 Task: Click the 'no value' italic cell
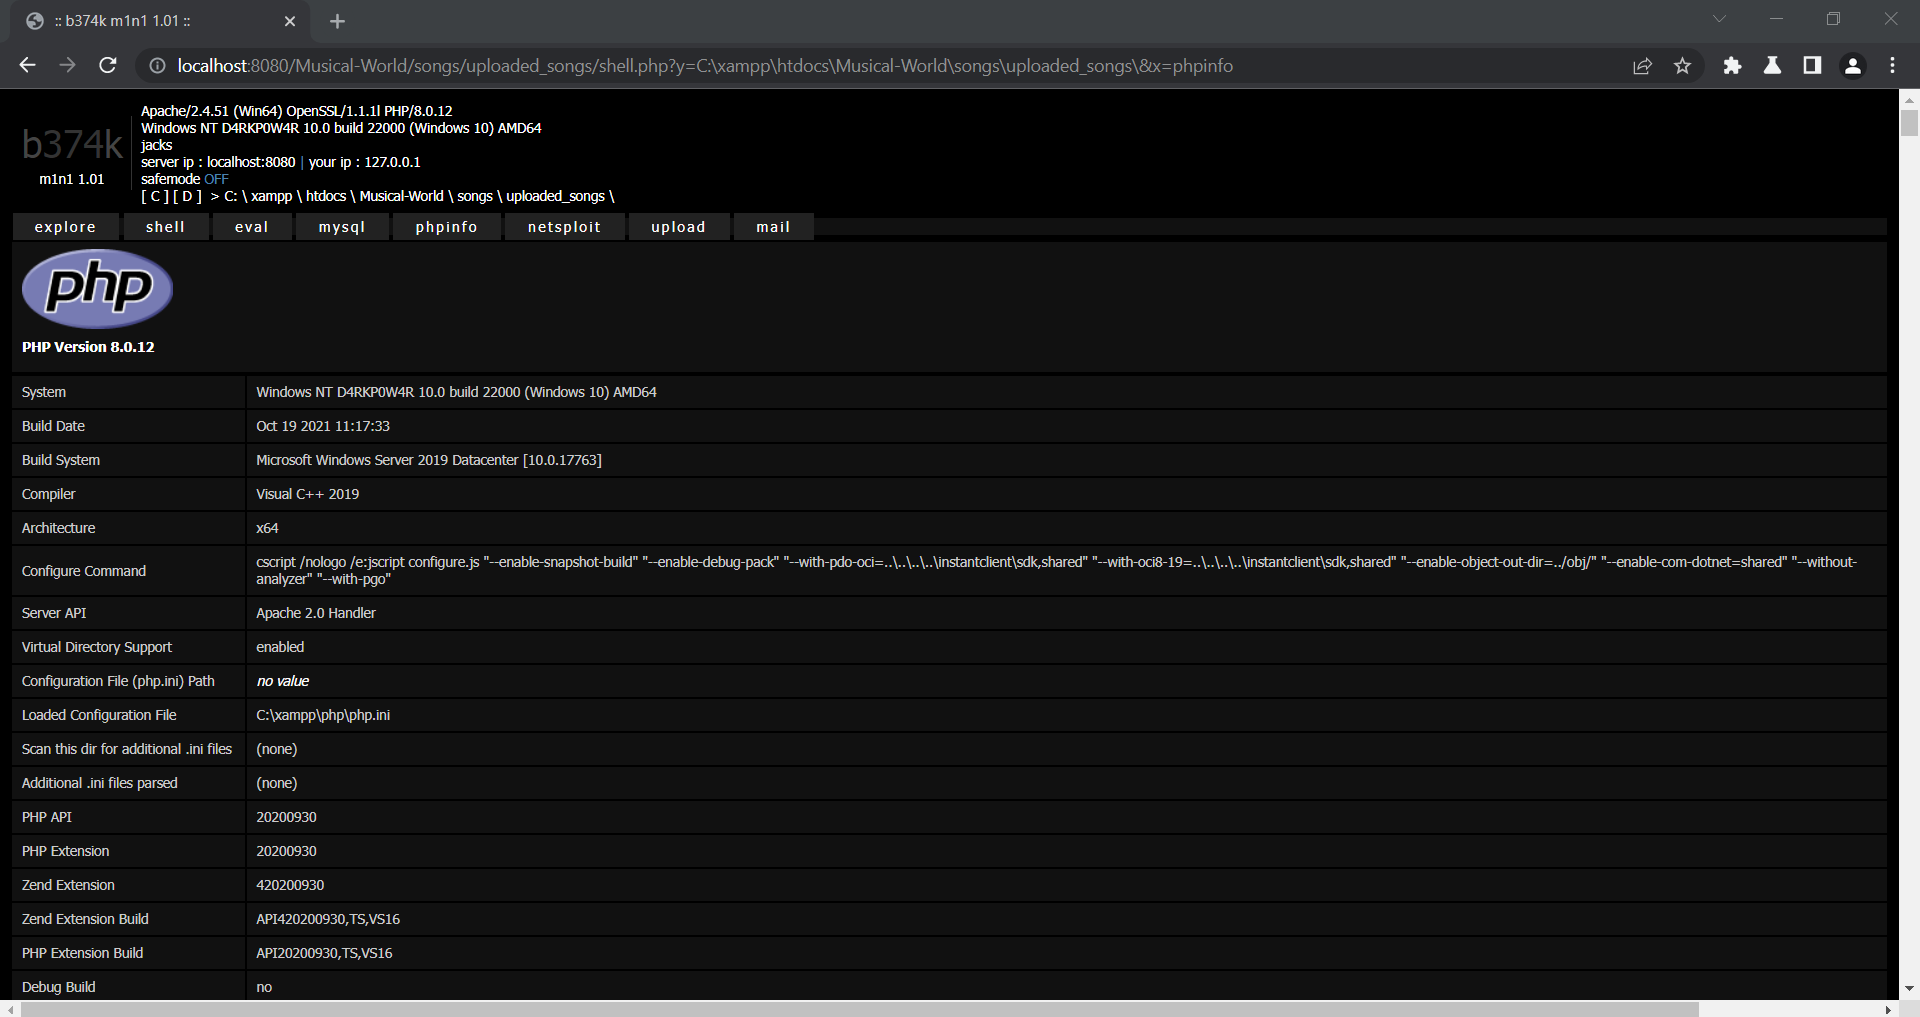(x=283, y=681)
